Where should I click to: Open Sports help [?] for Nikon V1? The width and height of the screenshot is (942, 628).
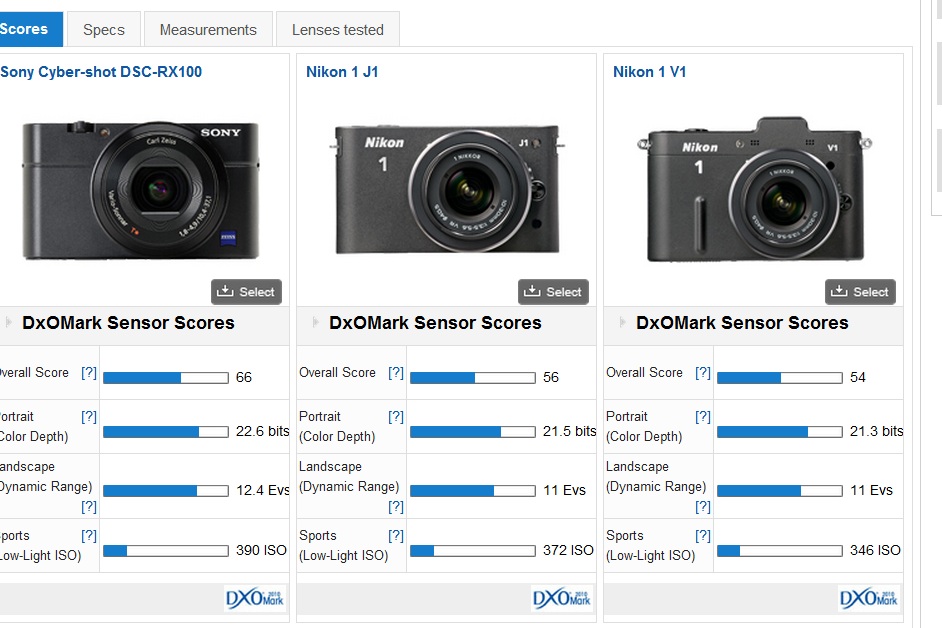[703, 535]
